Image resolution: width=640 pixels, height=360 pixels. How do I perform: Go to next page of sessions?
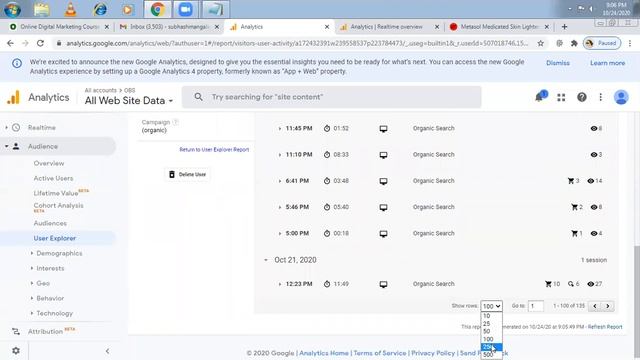(608, 306)
